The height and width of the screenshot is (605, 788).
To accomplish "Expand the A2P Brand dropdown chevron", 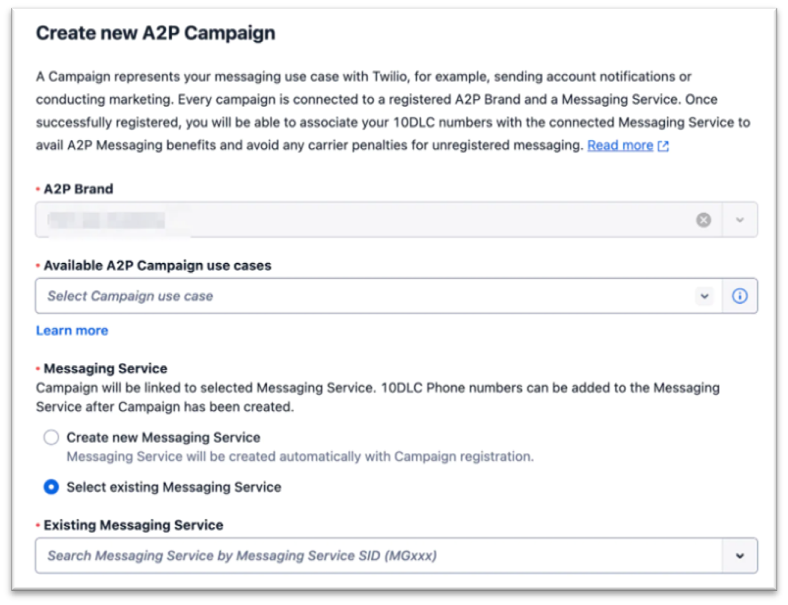I will pyautogui.click(x=740, y=220).
